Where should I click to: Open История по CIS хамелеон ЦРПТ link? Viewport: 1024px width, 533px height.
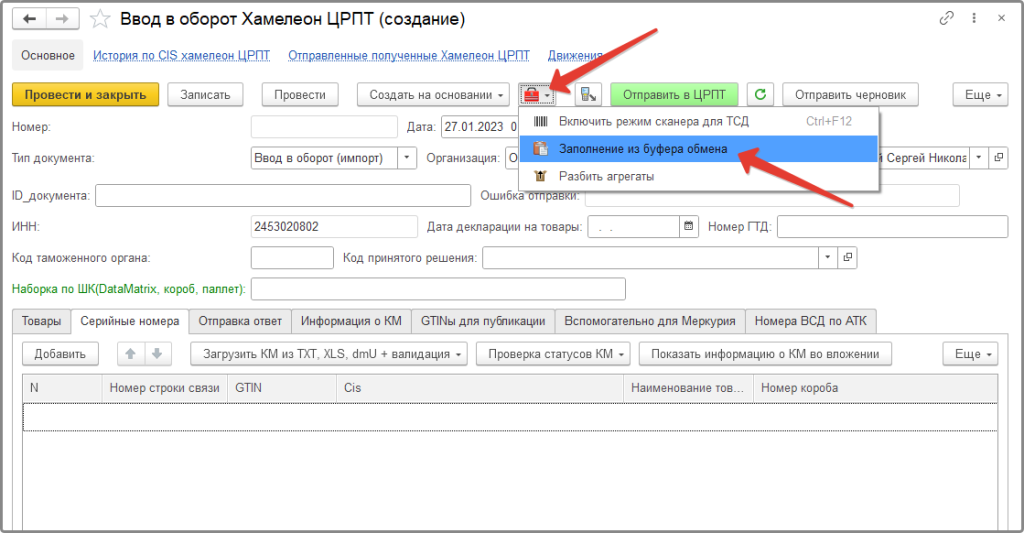point(182,56)
